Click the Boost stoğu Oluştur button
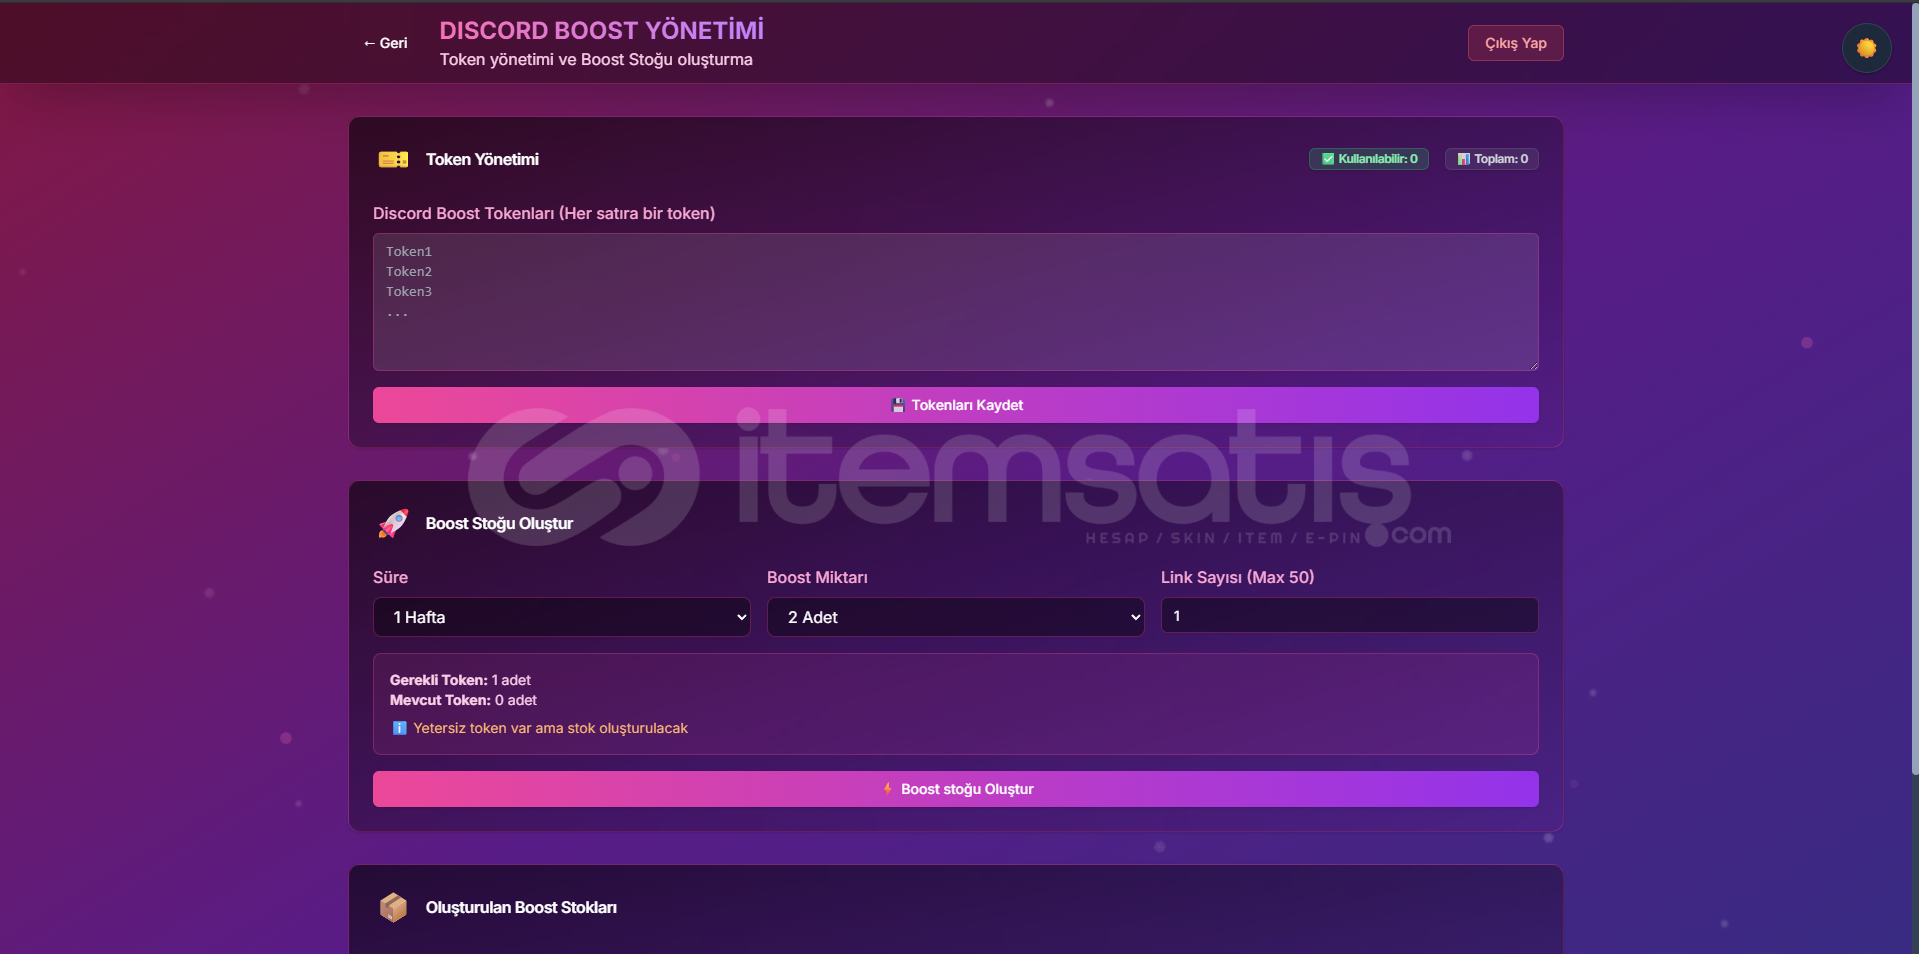This screenshot has width=1919, height=954. pyautogui.click(x=955, y=789)
